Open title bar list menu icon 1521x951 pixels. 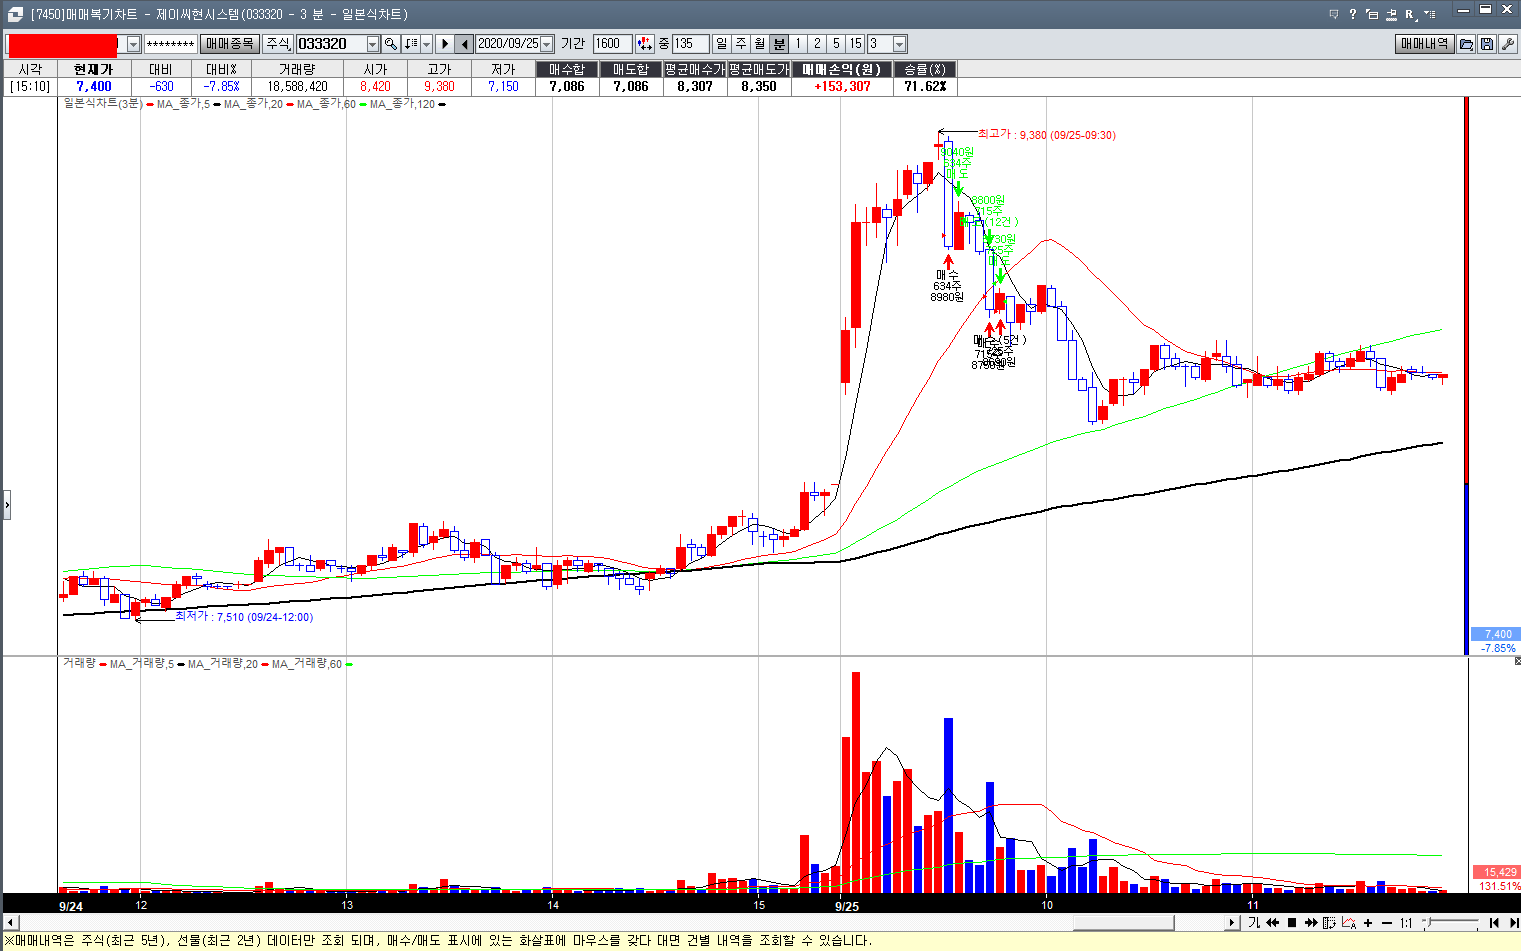(1430, 14)
